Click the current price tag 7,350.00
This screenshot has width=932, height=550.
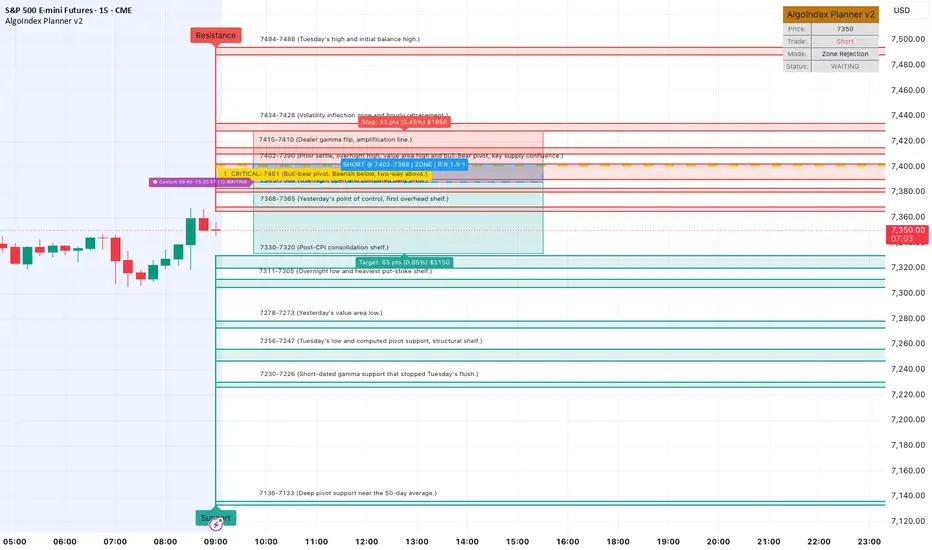coord(907,234)
